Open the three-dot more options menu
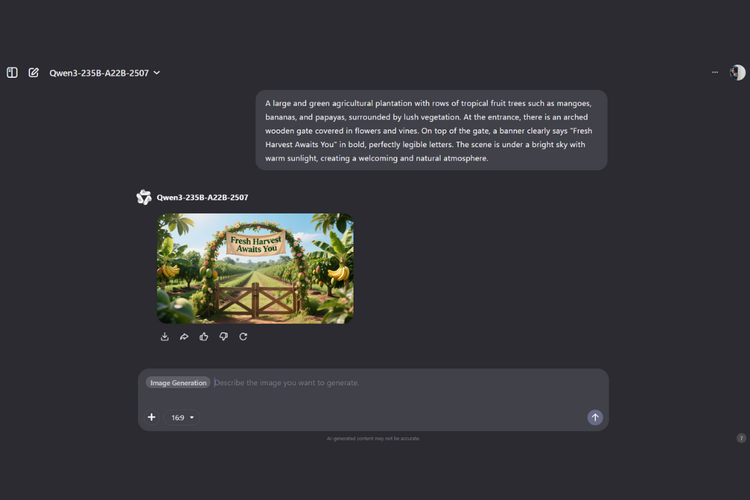750x500 pixels. click(x=715, y=72)
